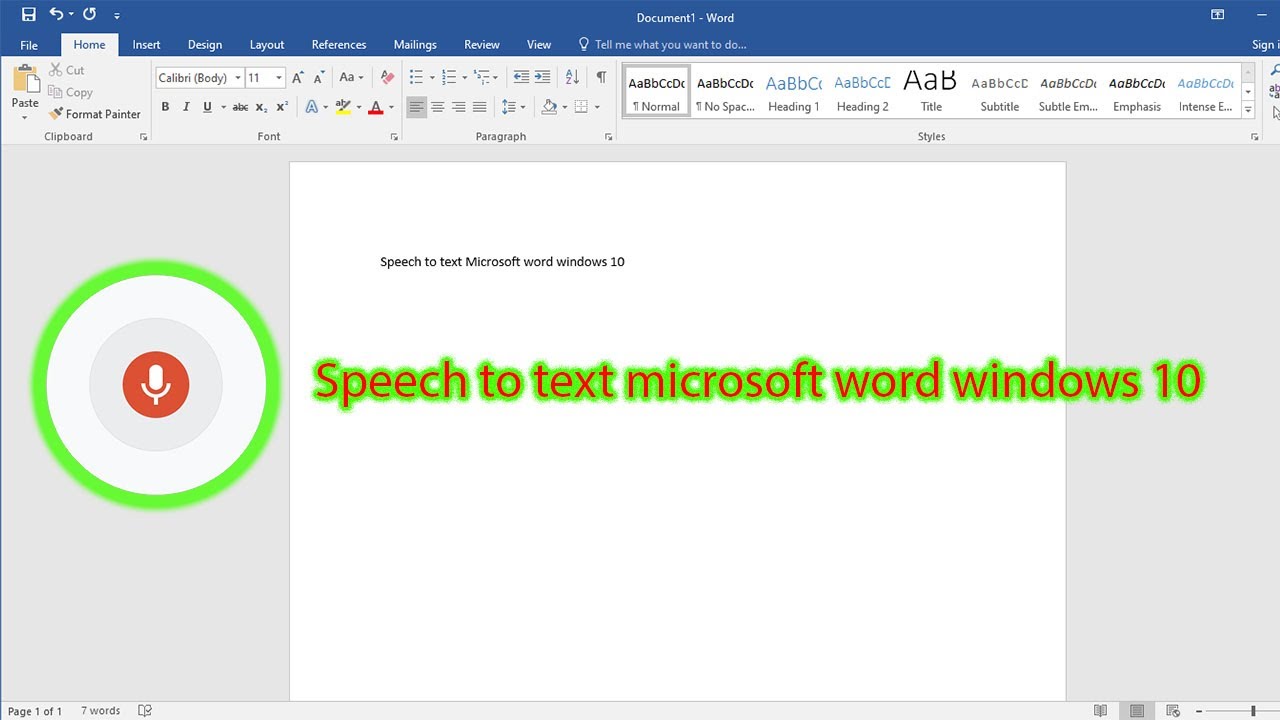Switch to Read Mode view

(x=1100, y=711)
